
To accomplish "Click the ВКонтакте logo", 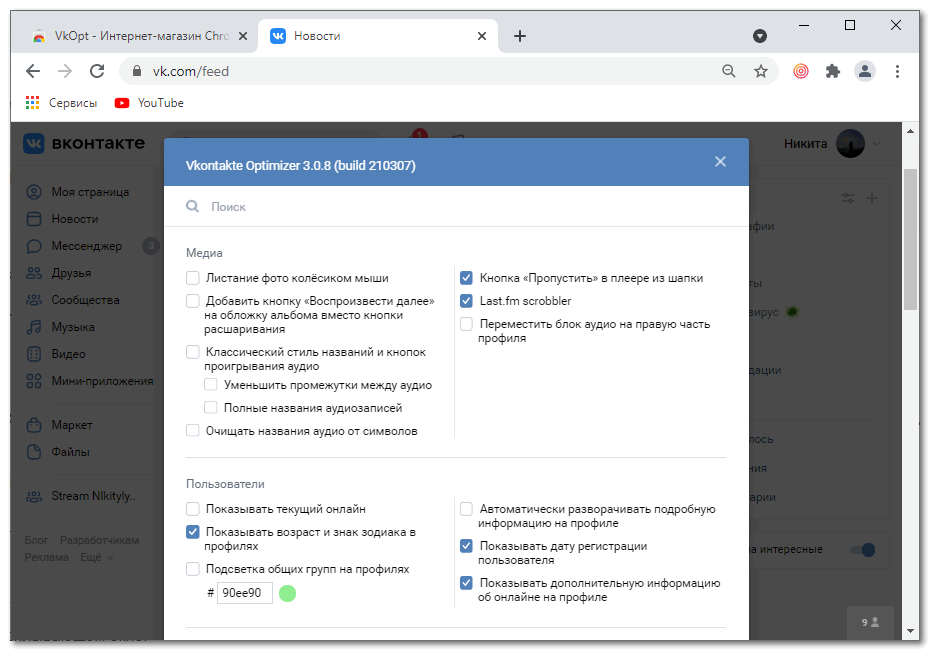I will tap(84, 143).
